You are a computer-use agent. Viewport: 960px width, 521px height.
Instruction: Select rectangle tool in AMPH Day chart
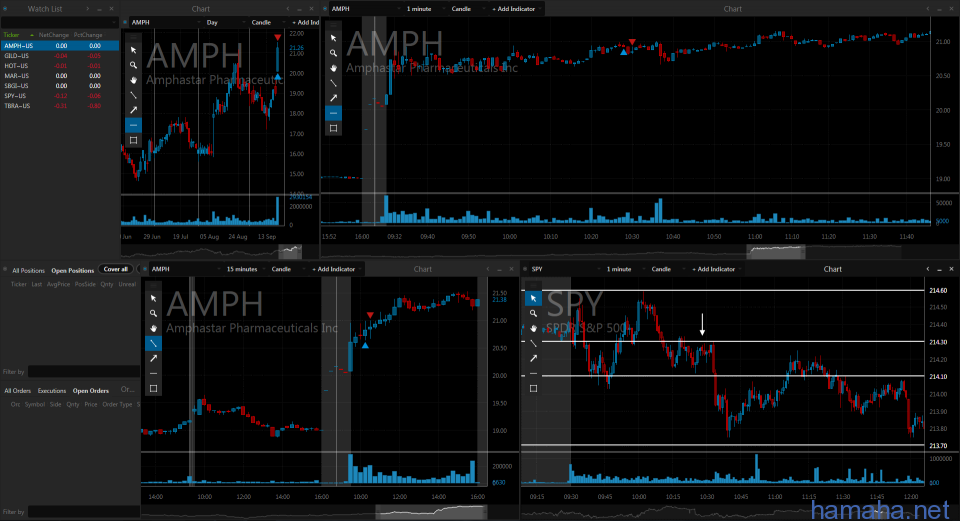click(133, 140)
